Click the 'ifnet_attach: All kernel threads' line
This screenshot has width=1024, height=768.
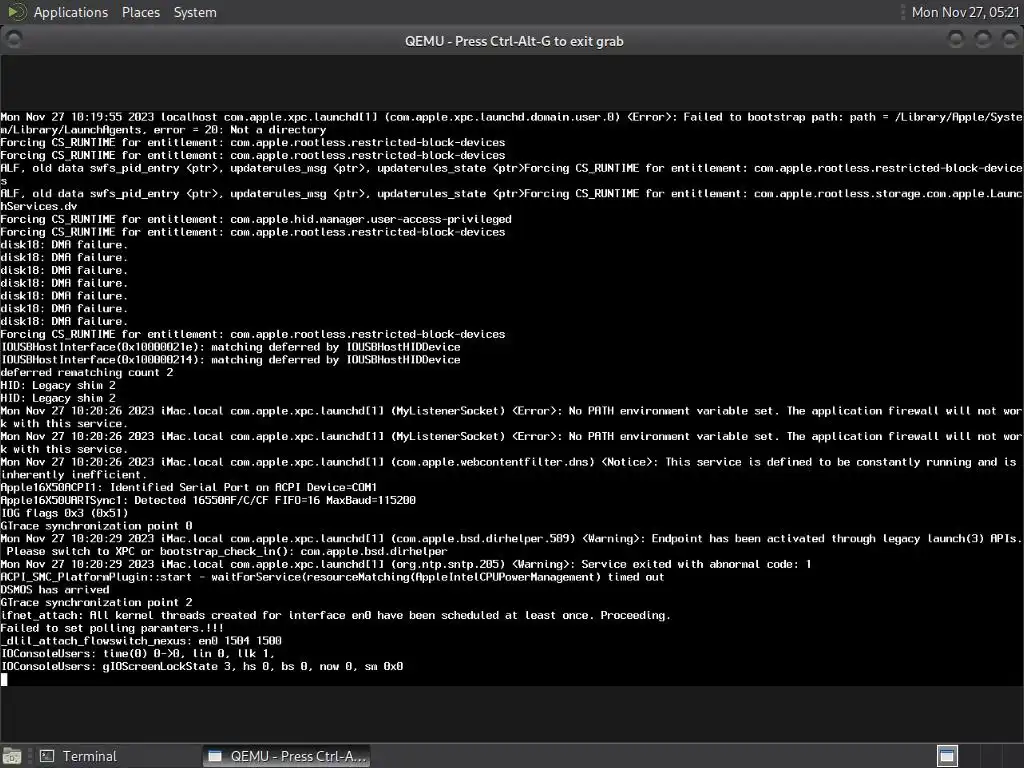click(x=336, y=616)
